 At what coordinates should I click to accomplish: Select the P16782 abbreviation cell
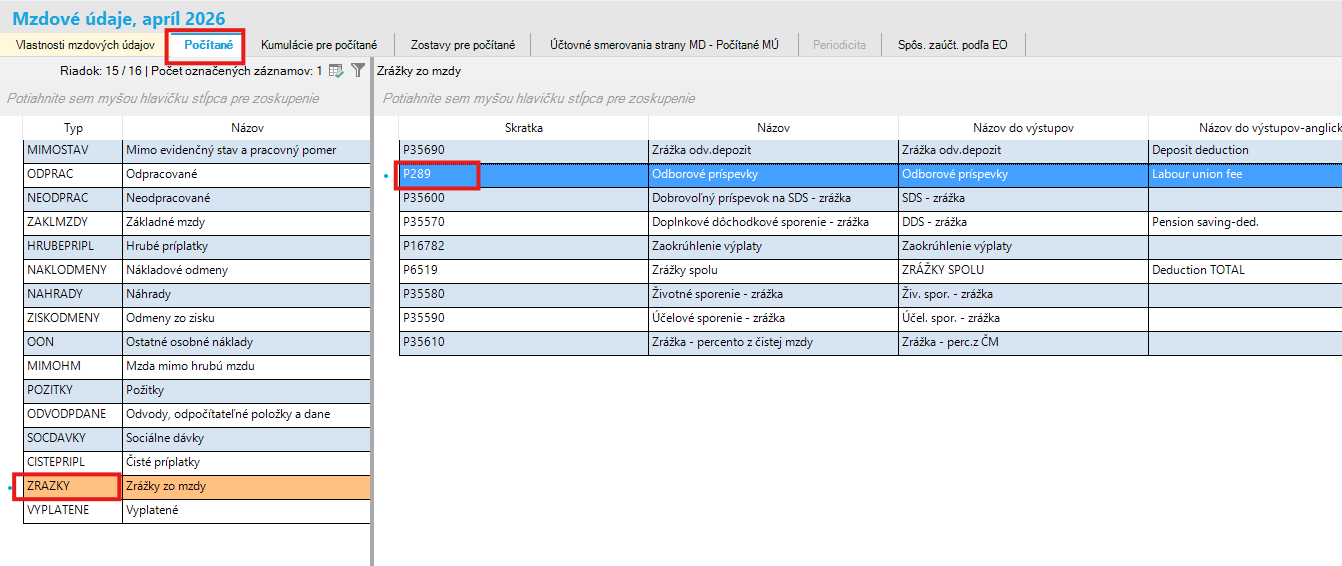[524, 247]
